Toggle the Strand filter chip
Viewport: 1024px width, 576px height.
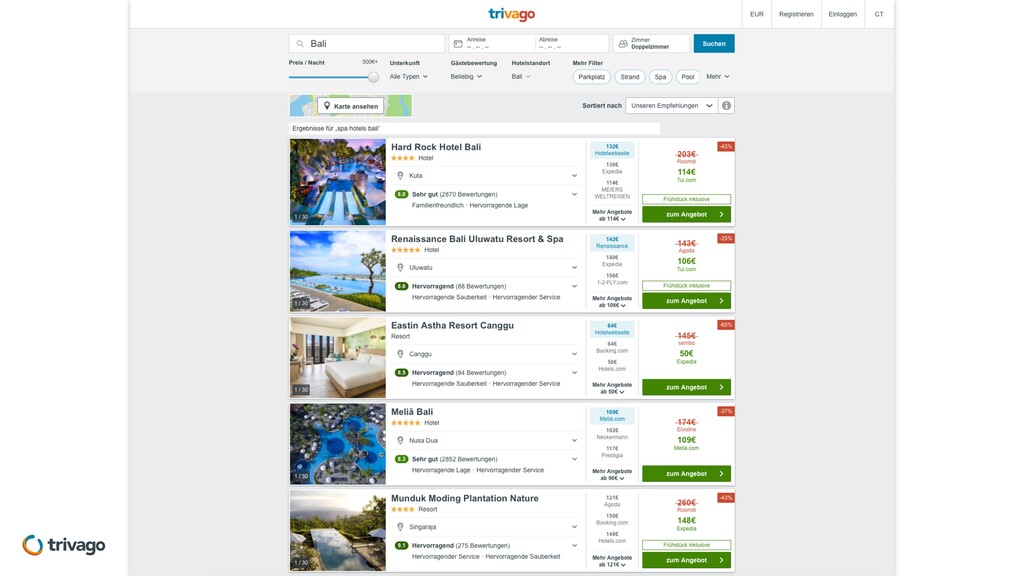point(630,77)
